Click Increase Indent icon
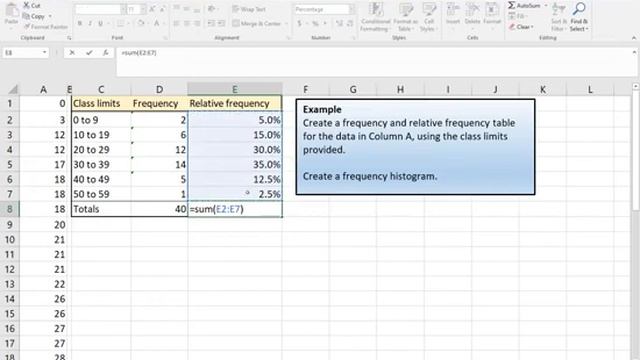 221,24
